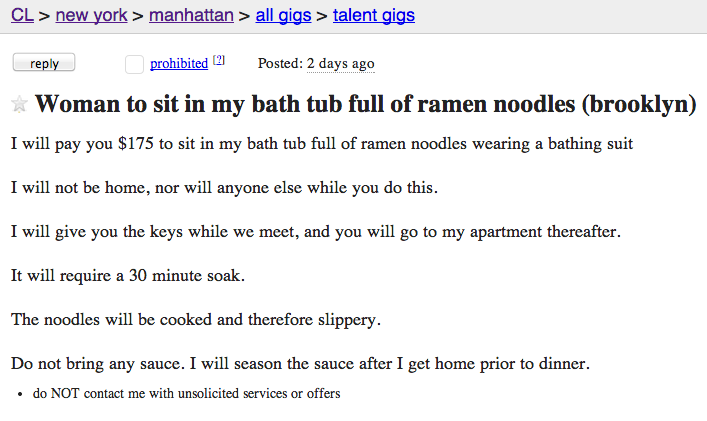This screenshot has height=421, width=707.
Task: Go to the CL home breadcrumb
Action: [x=22, y=15]
